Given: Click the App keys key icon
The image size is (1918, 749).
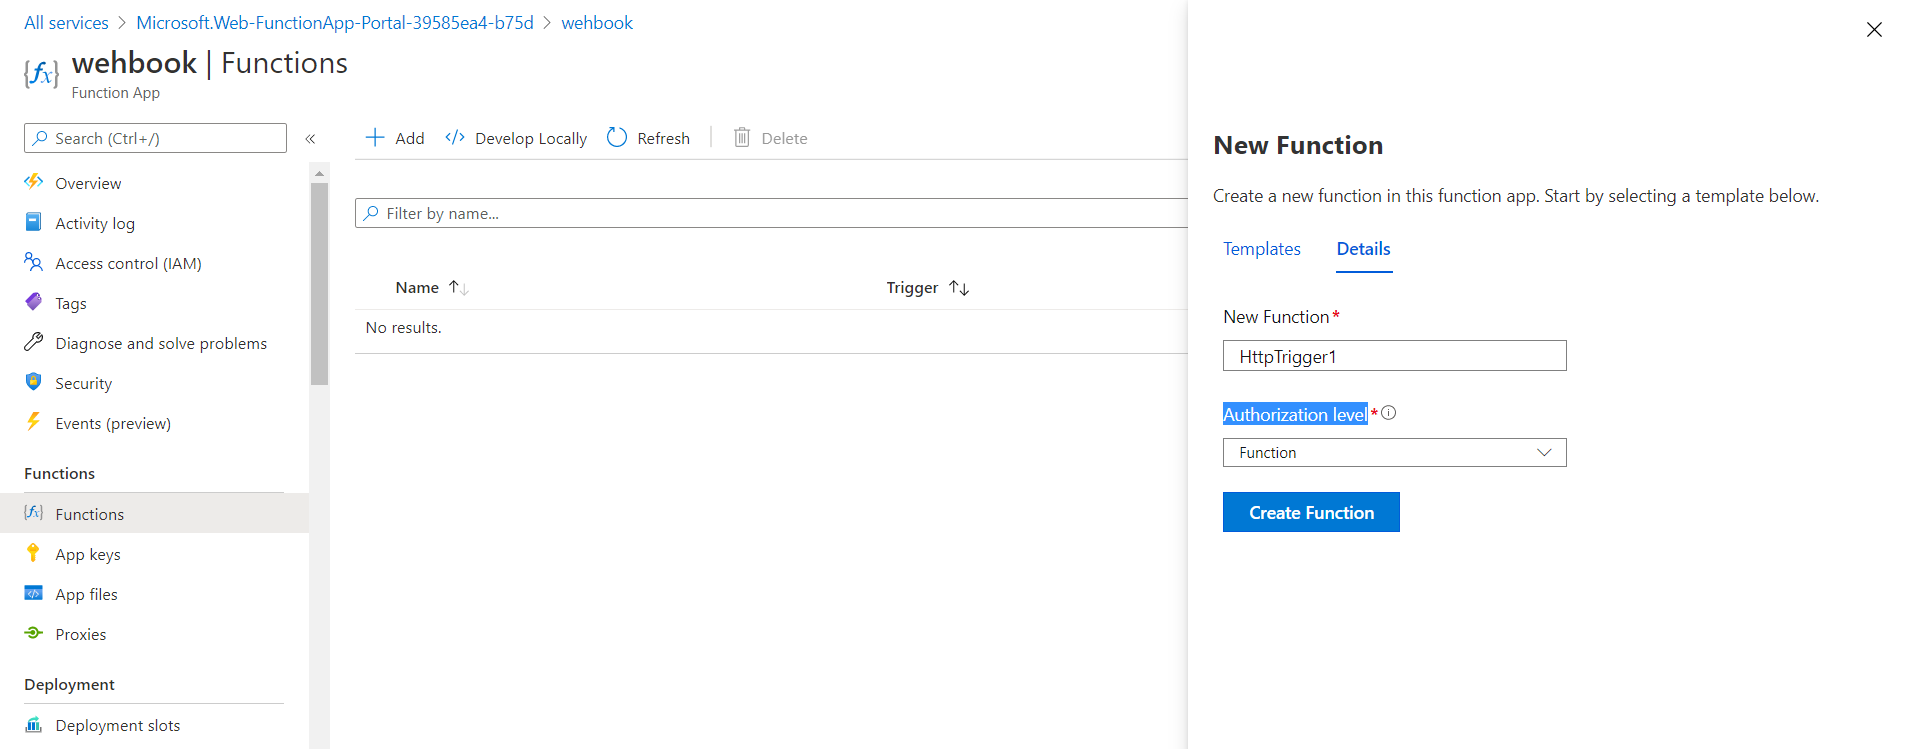Looking at the screenshot, I should tap(34, 553).
